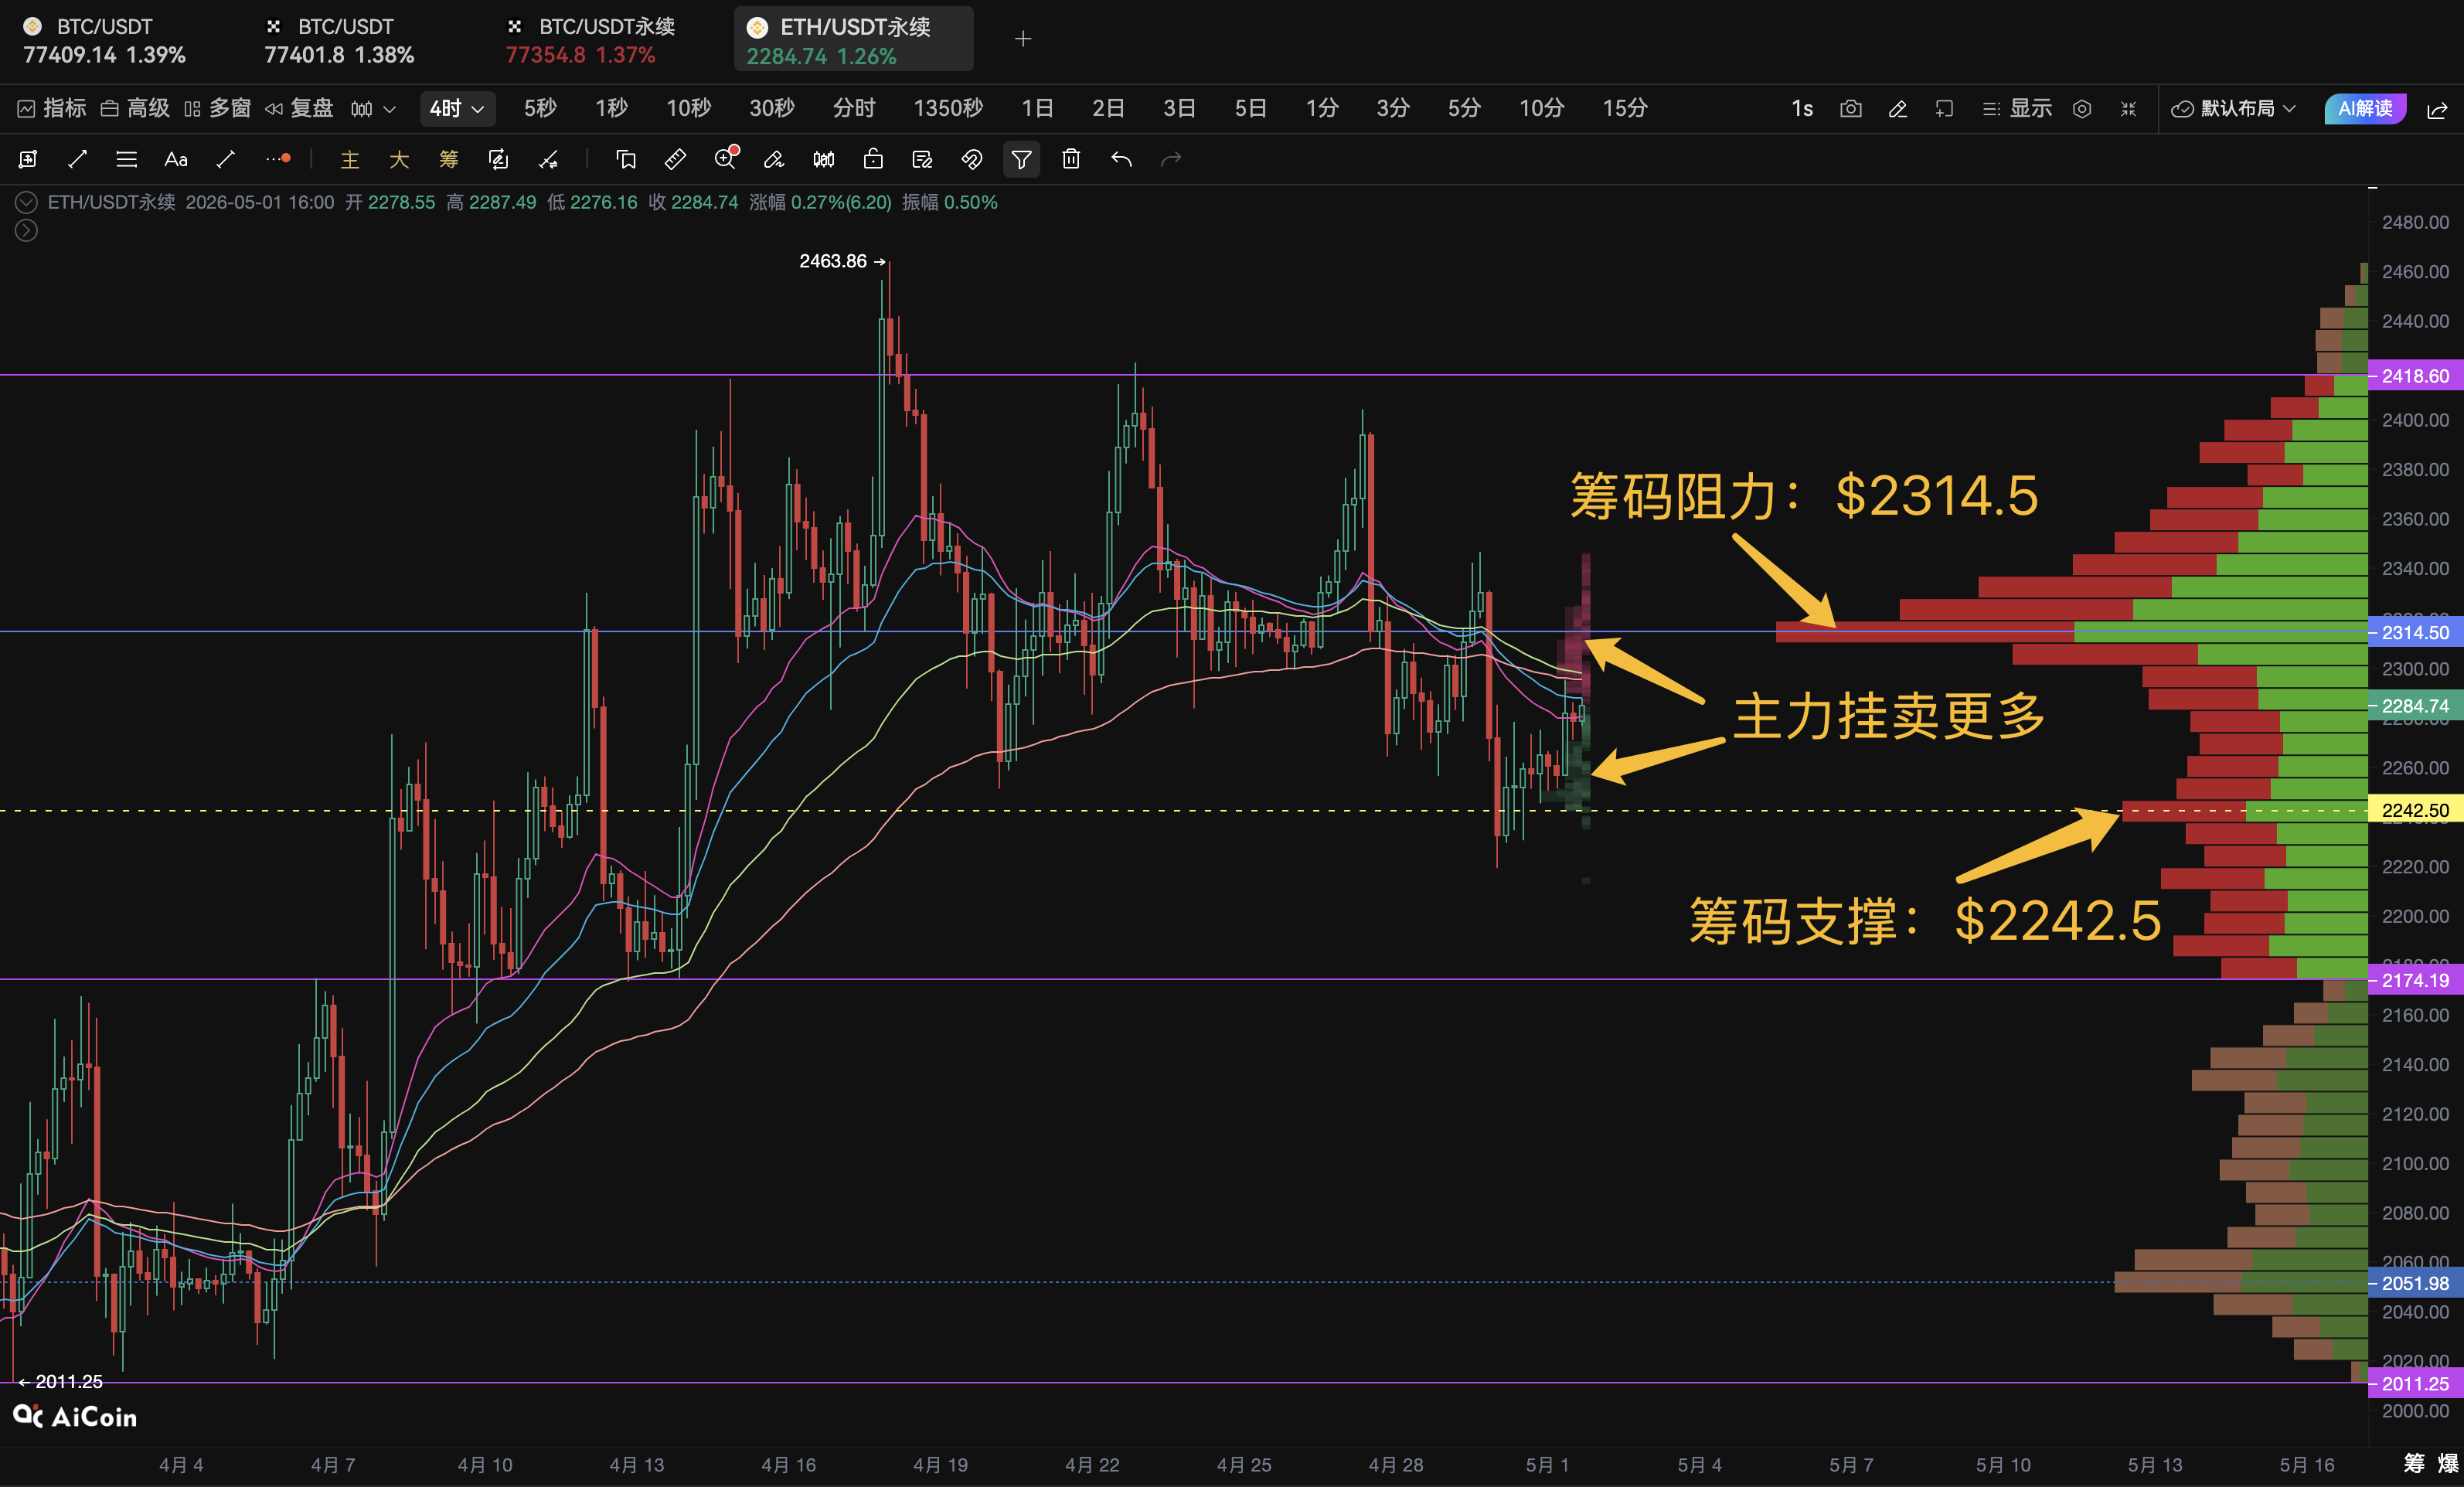Toggle the drawing lock icon
Image resolution: width=2464 pixels, height=1487 pixels.
(x=873, y=159)
